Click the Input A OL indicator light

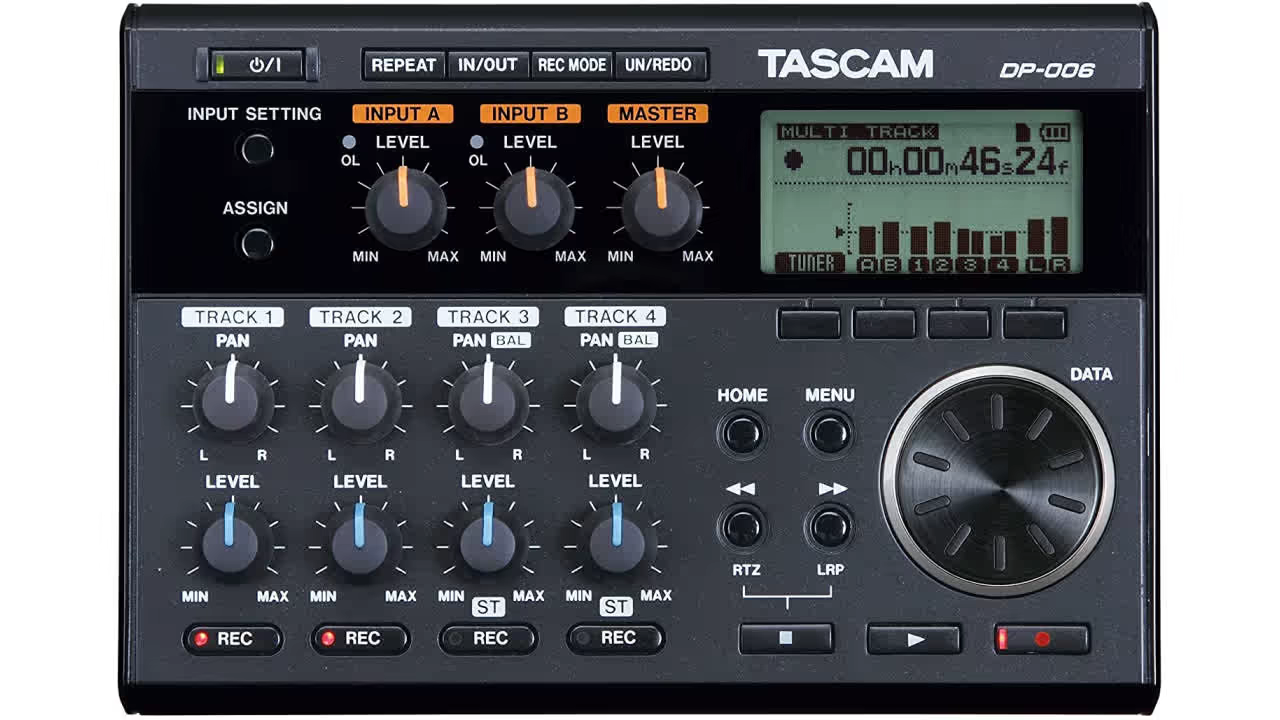(x=349, y=141)
